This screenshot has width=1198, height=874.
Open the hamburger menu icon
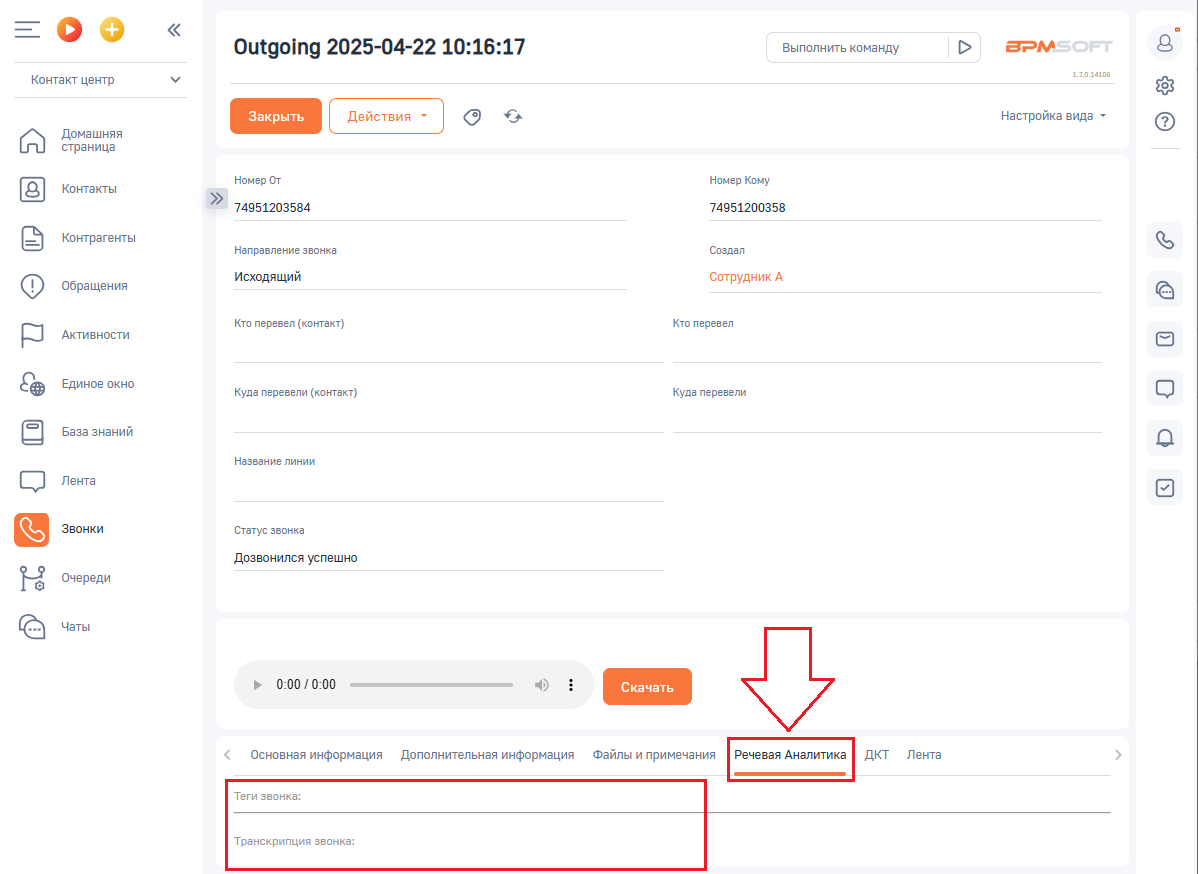(27, 30)
